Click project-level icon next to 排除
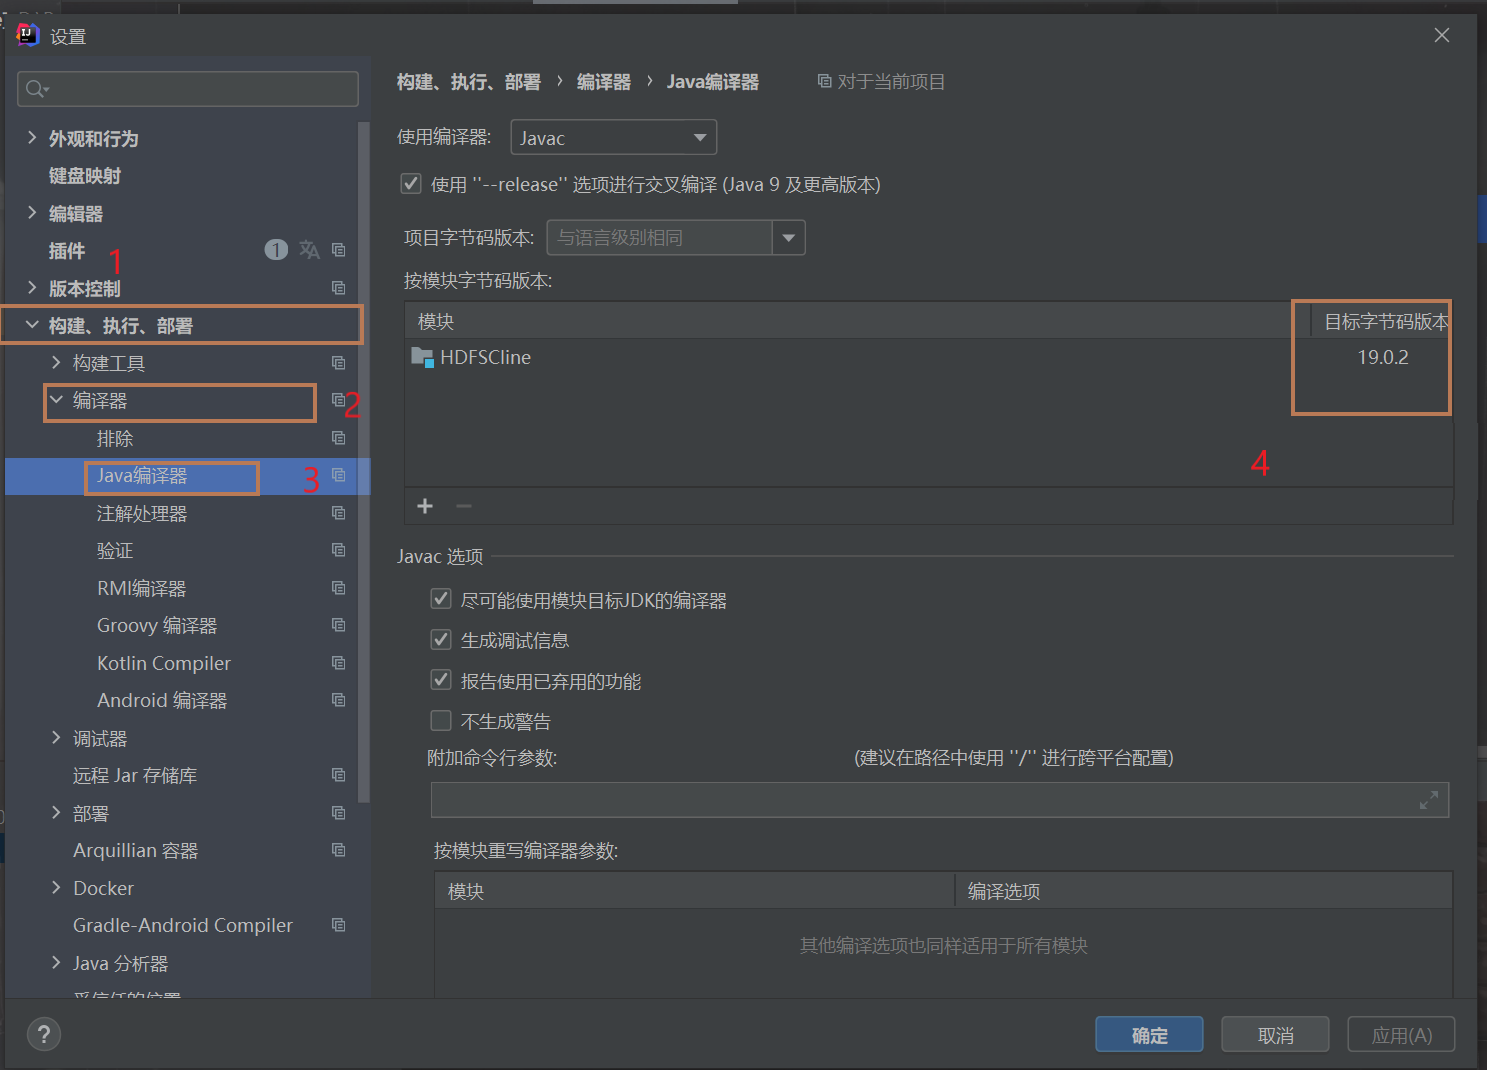Viewport: 1487px width, 1070px height. [338, 438]
